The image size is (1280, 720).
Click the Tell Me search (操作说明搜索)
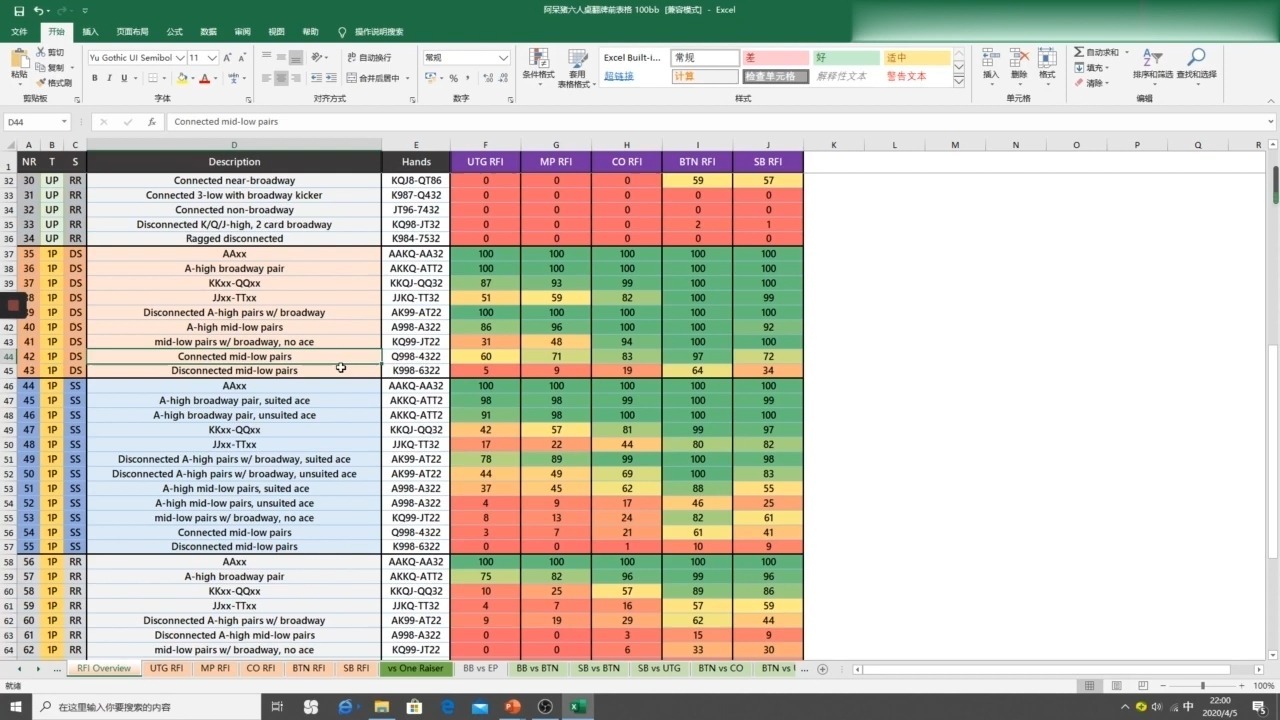[x=372, y=32]
